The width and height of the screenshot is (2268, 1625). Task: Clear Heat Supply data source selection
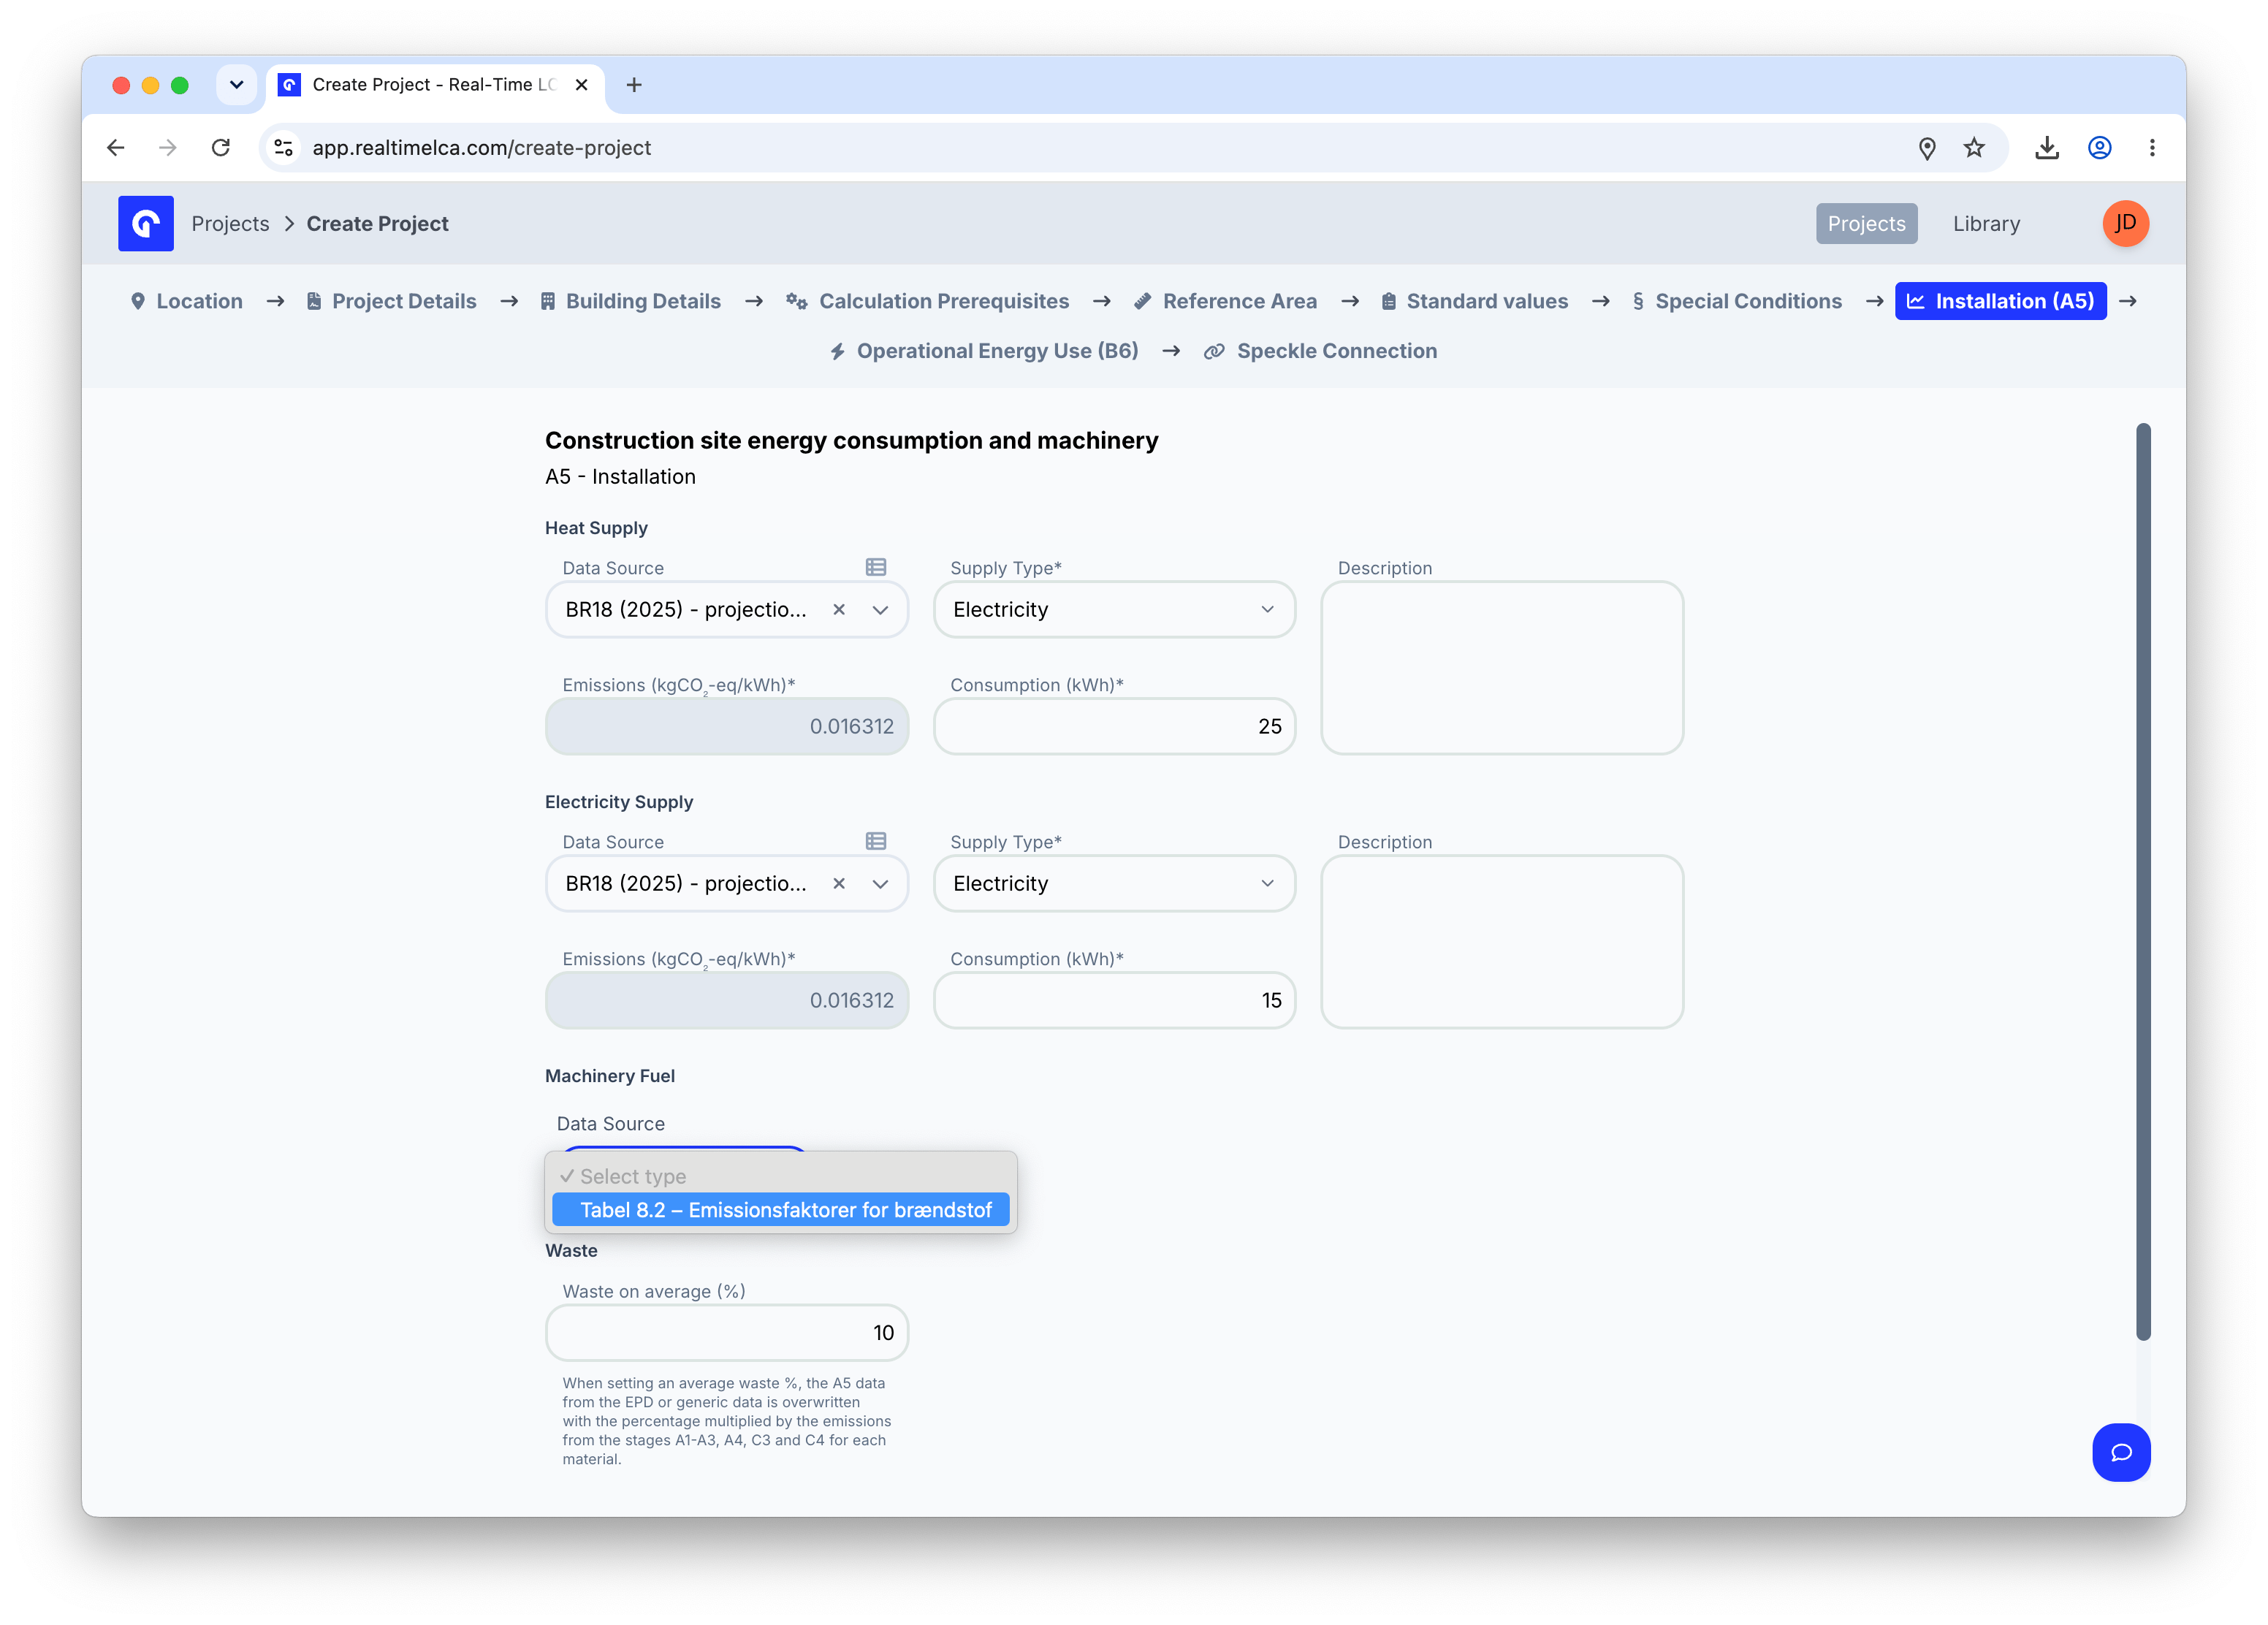[x=839, y=609]
